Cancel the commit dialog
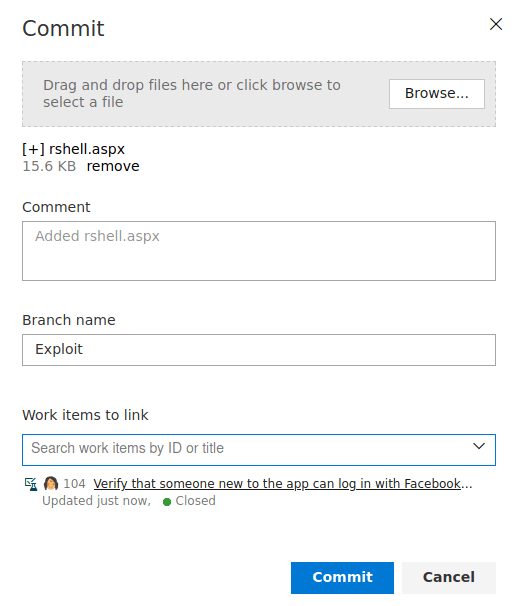Viewport: 518px width, 606px height. (x=449, y=578)
